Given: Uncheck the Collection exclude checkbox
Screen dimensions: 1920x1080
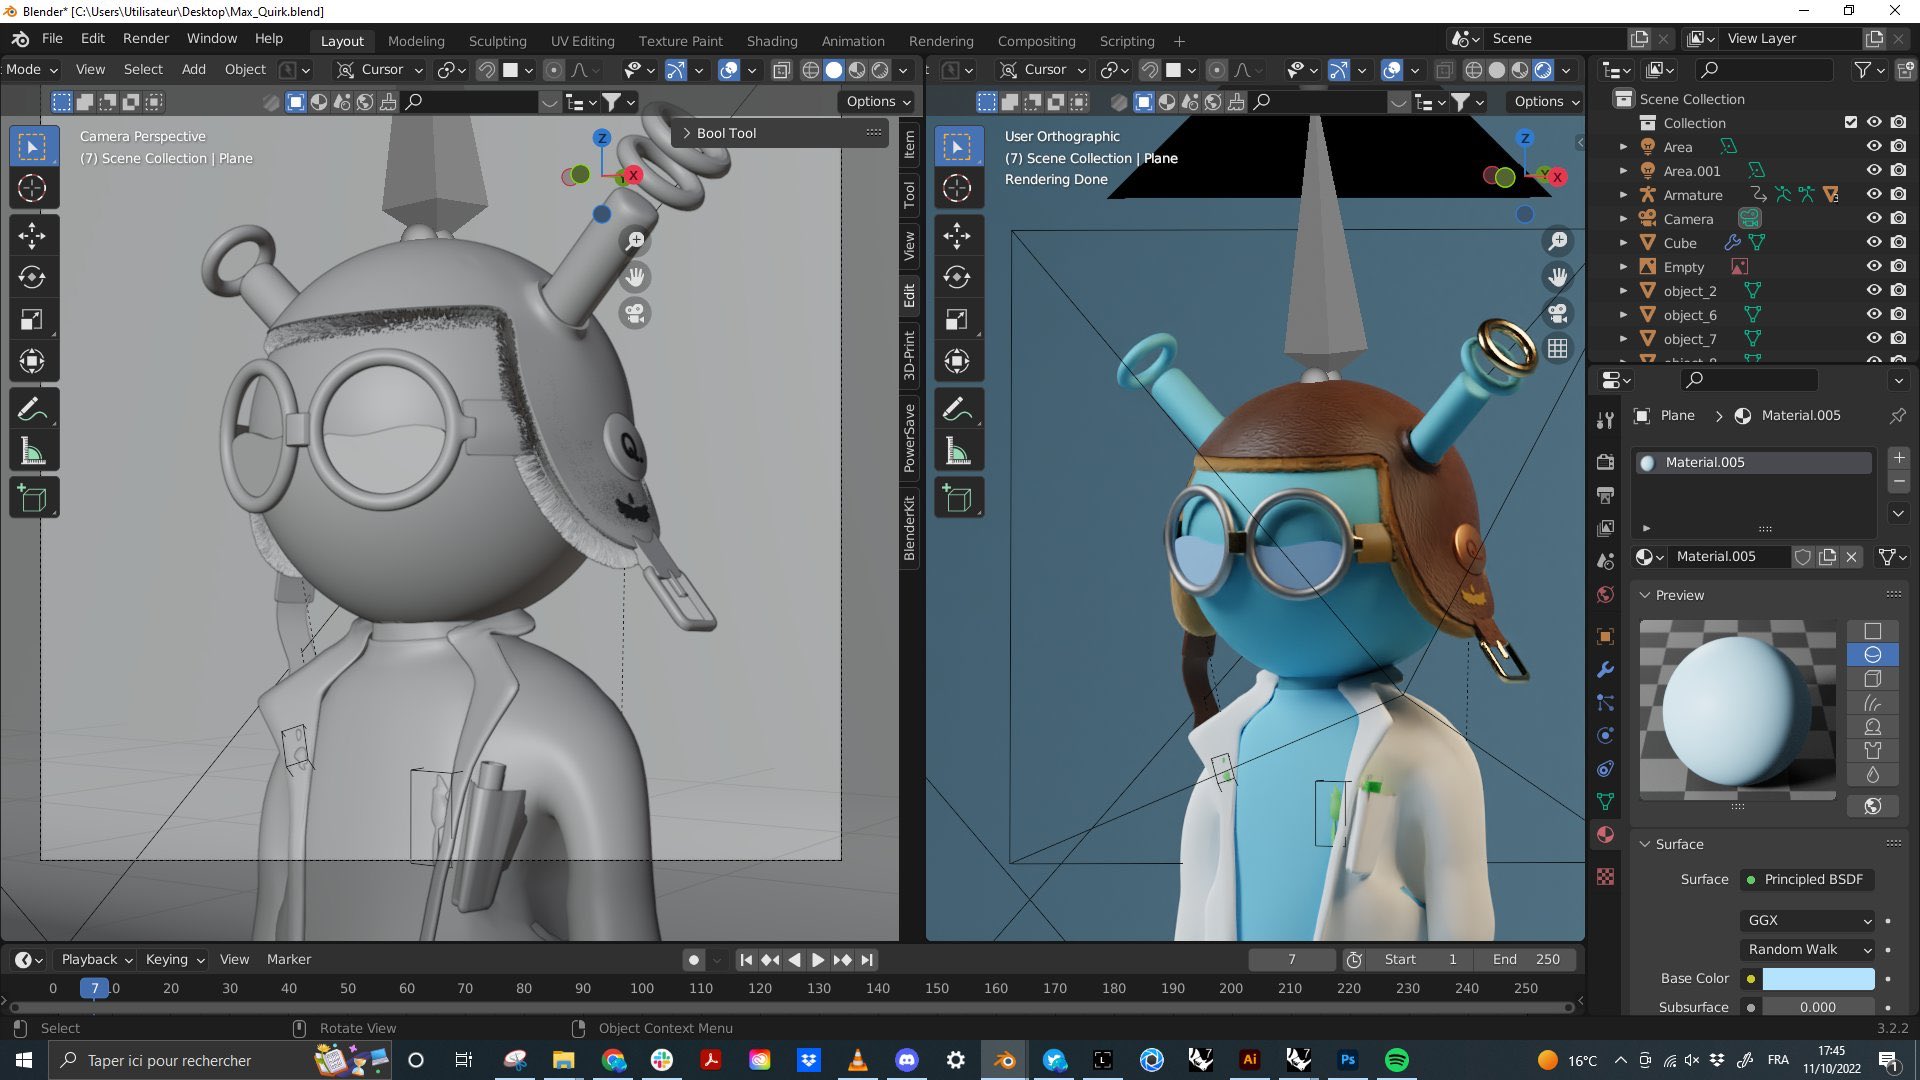Looking at the screenshot, I should pyautogui.click(x=1850, y=122).
